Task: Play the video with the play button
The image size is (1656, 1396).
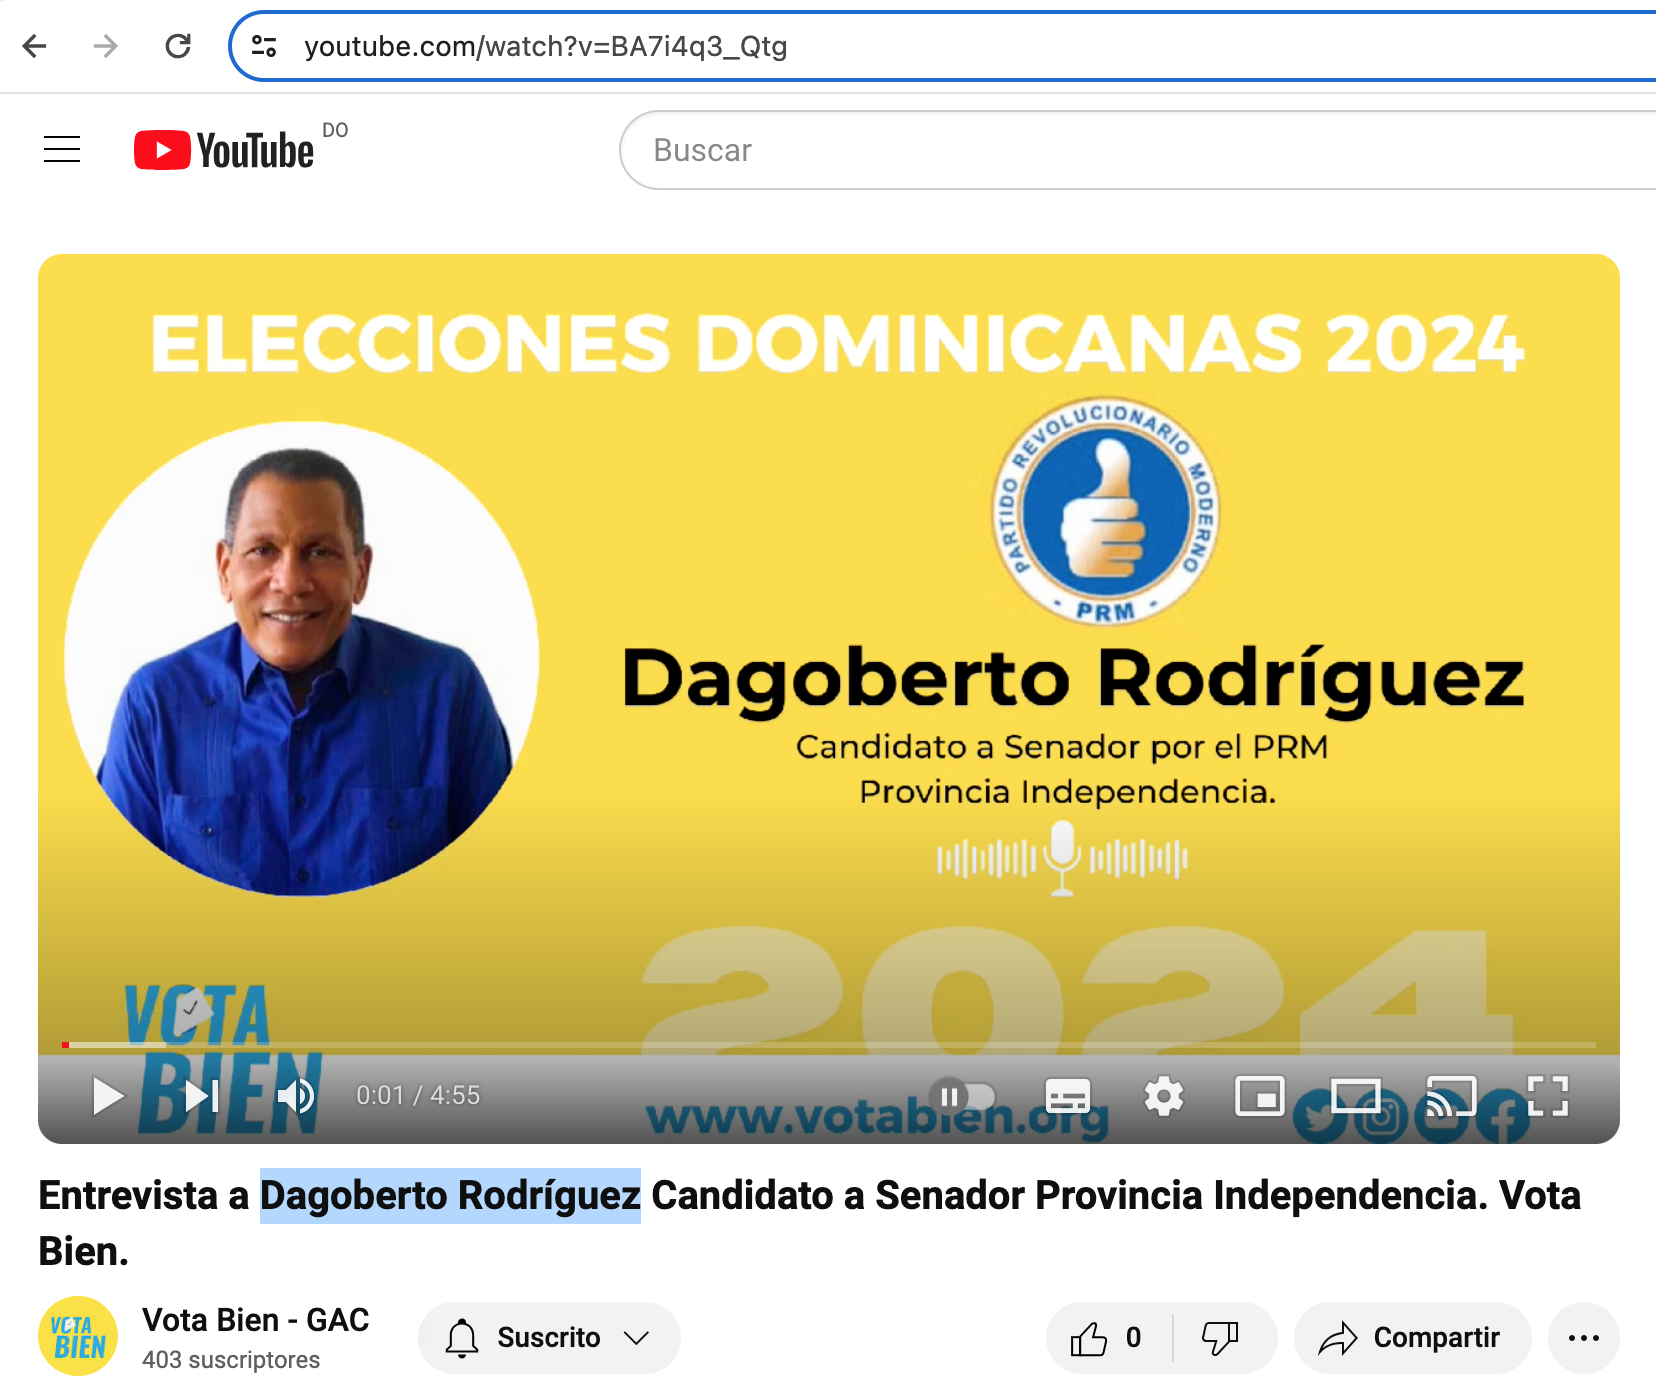Action: click(x=107, y=1096)
